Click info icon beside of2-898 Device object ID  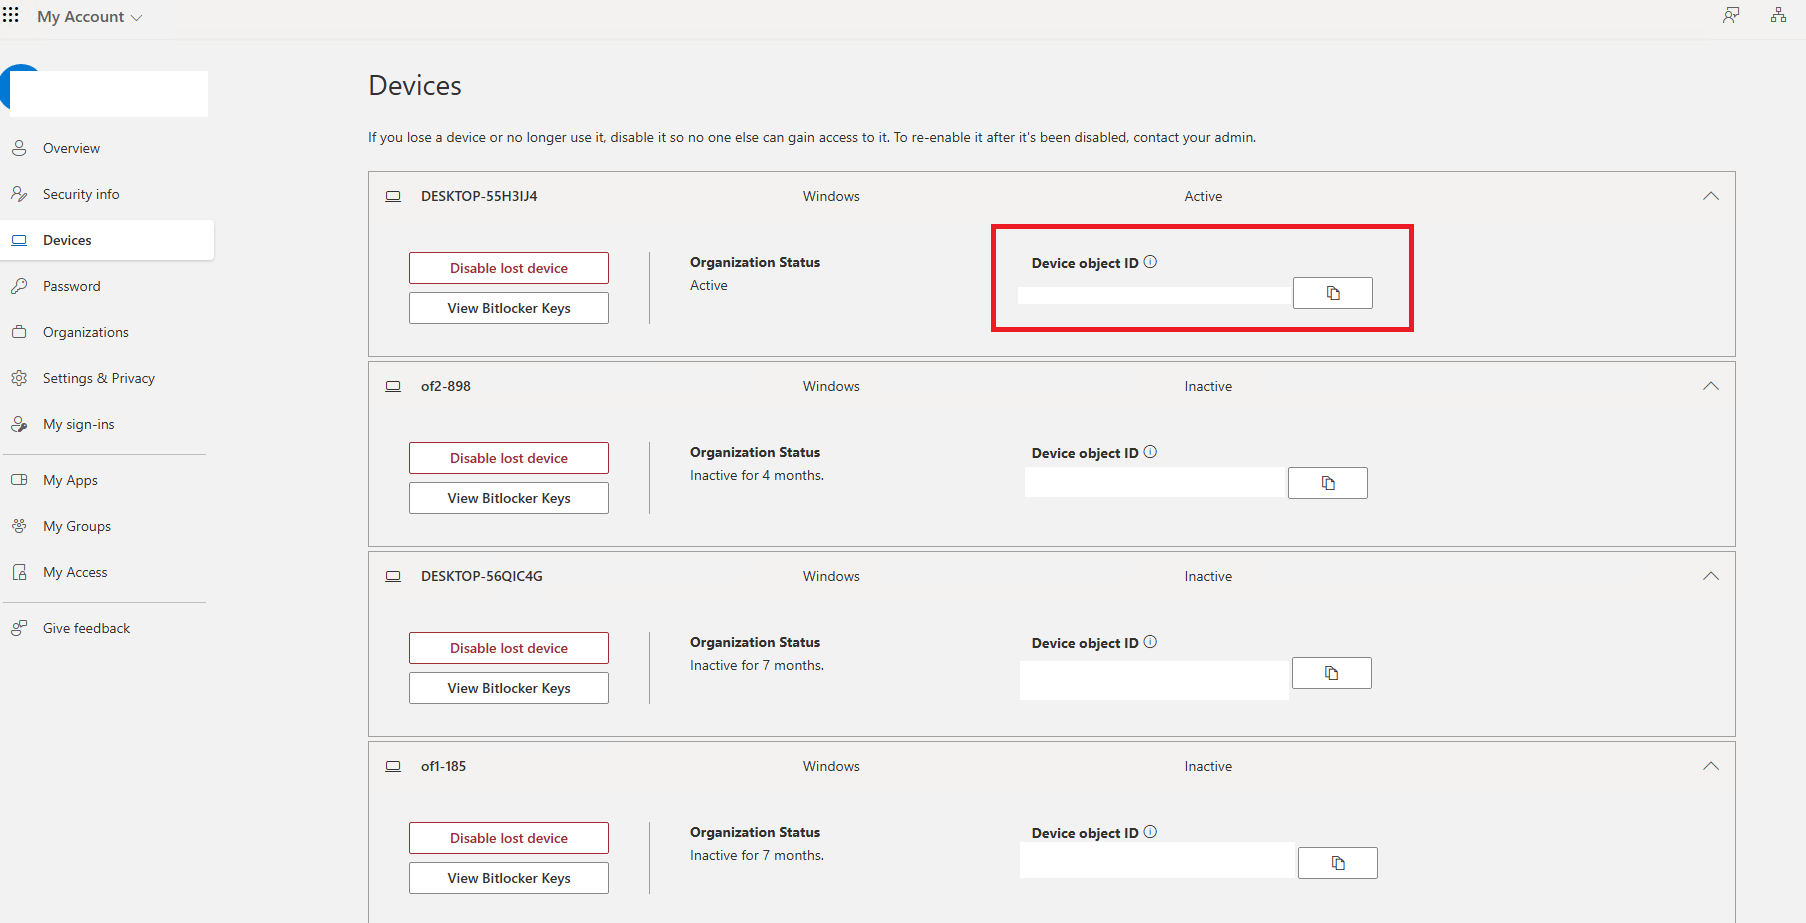click(x=1150, y=452)
